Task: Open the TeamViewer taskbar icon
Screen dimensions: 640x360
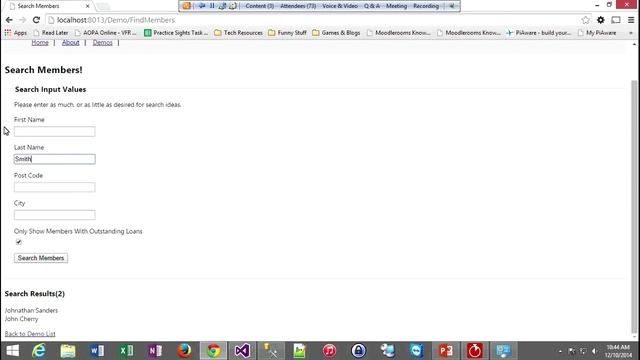Action: (417, 351)
